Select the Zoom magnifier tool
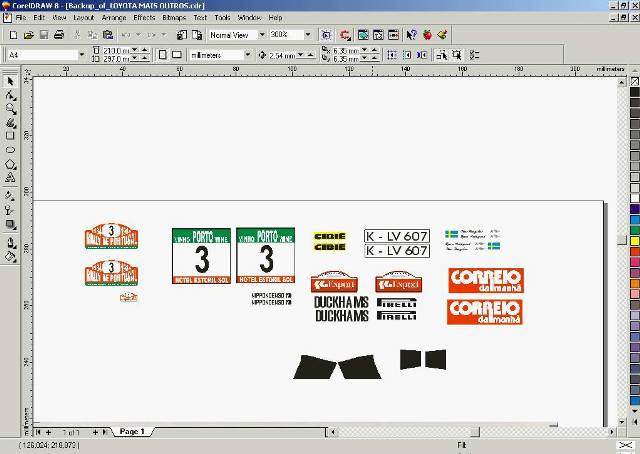Screen dimensions: 640x454 [10, 109]
